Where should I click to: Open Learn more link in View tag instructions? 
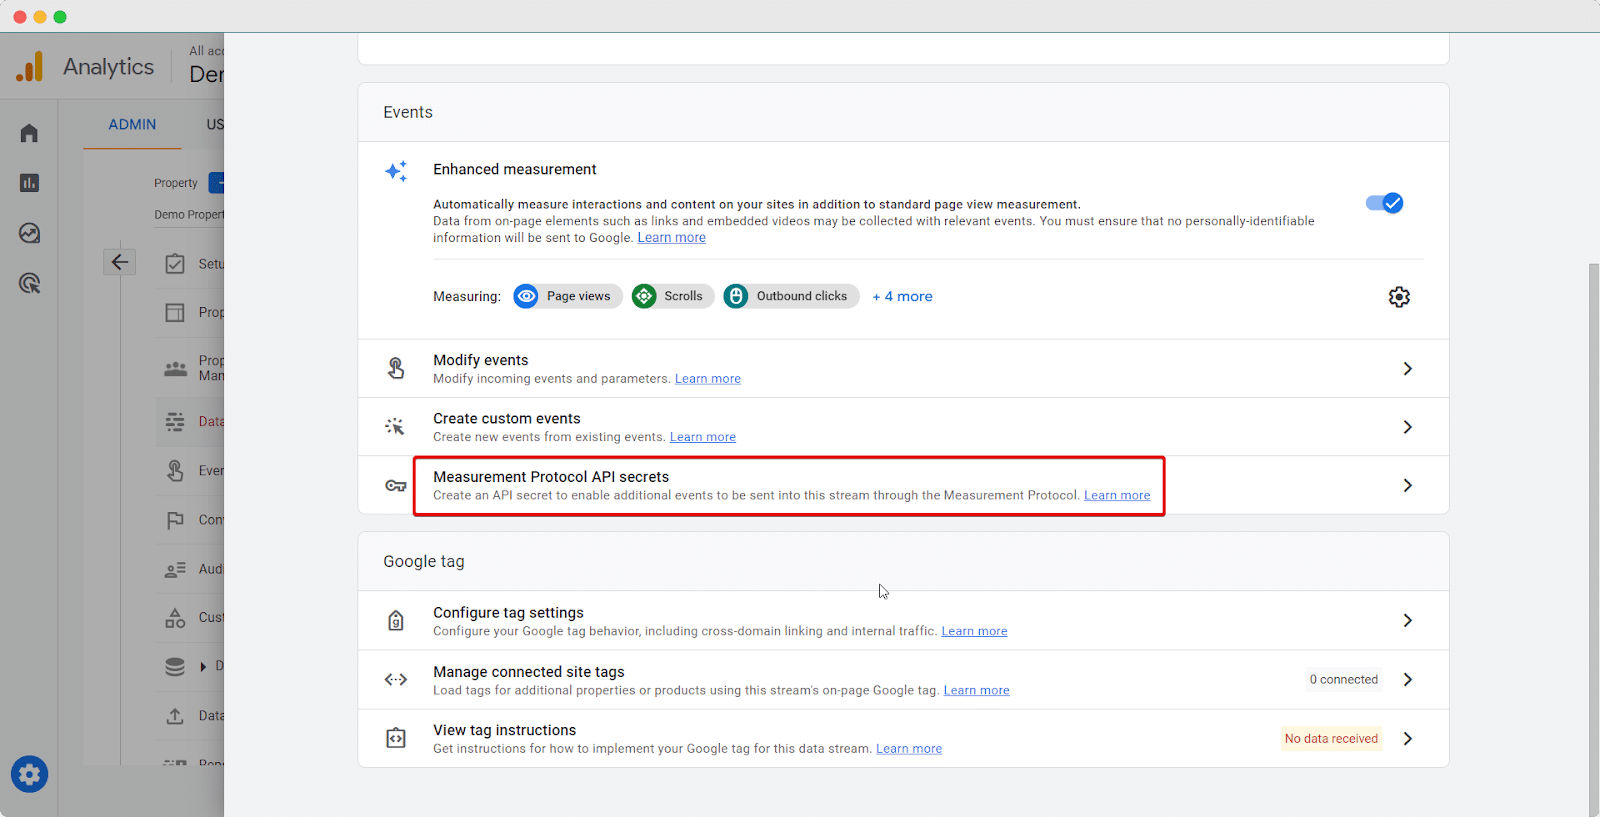(909, 749)
